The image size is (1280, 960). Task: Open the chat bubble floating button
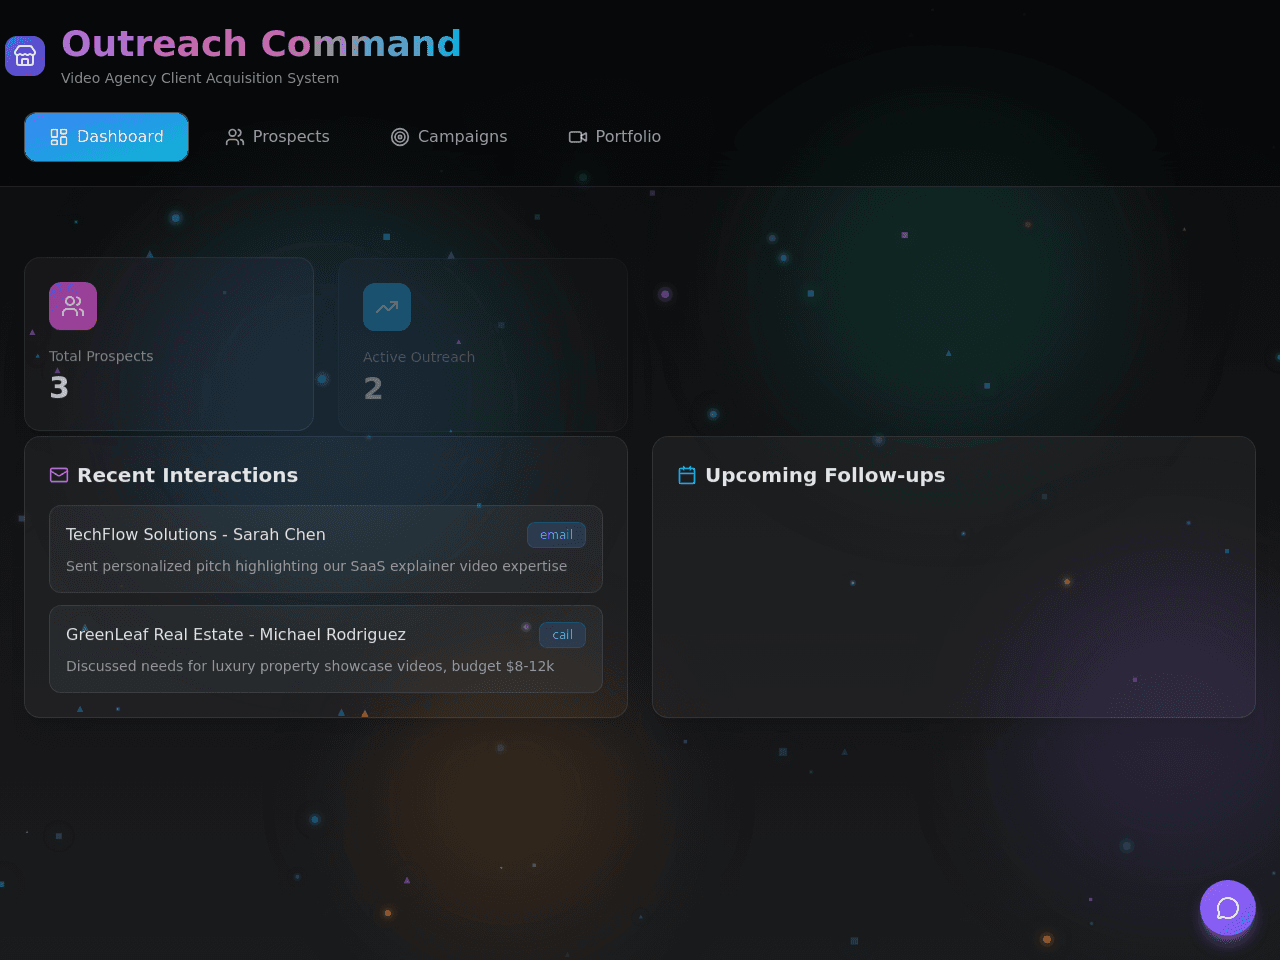point(1228,908)
